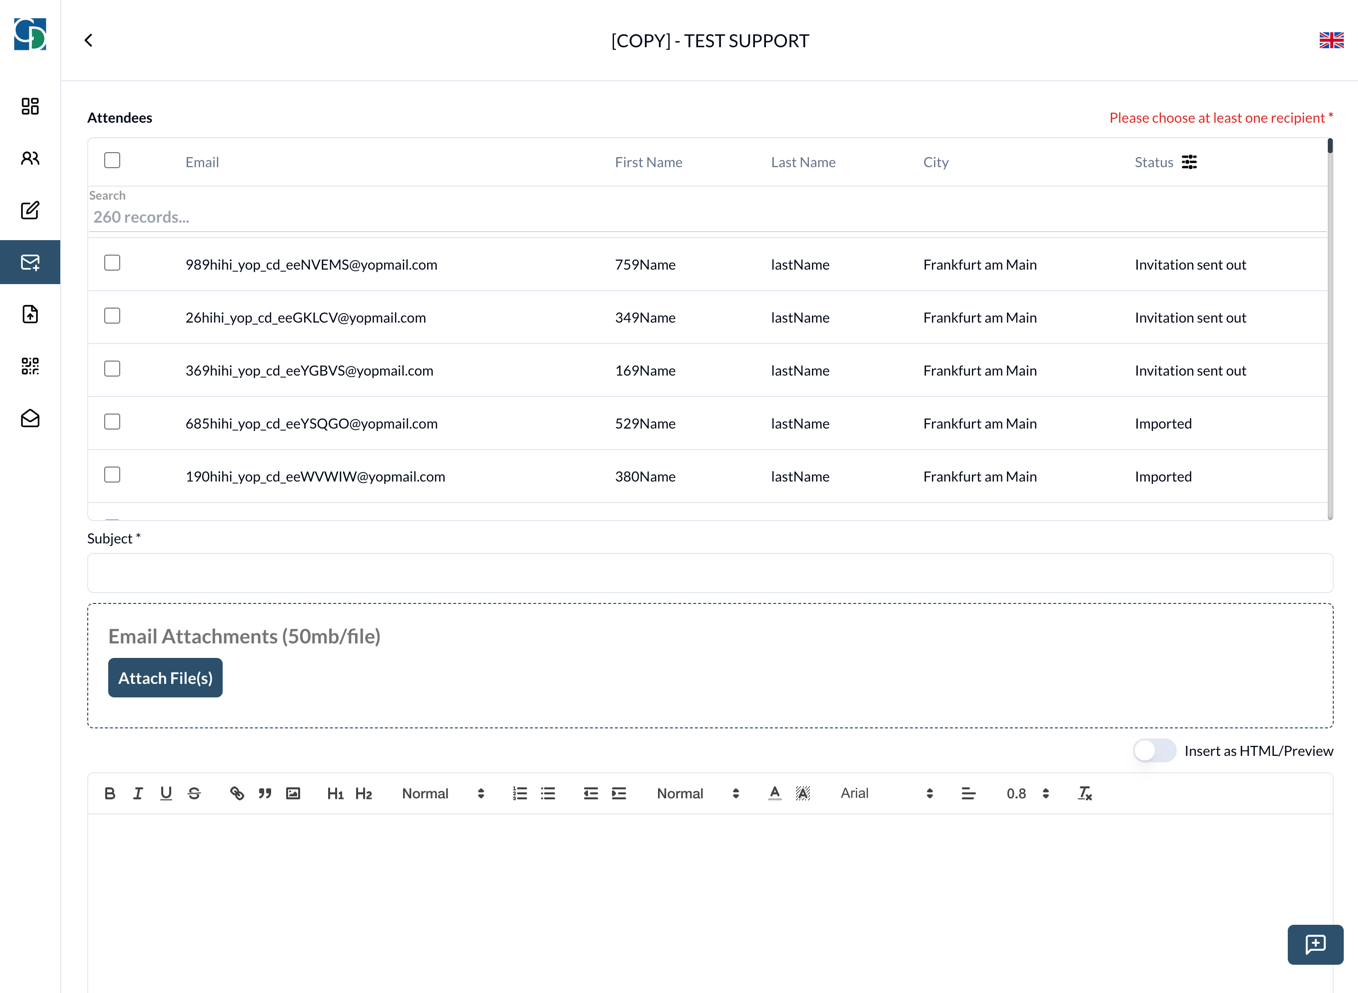Toggle bold formatting in editor
This screenshot has height=993, width=1358.
[110, 793]
